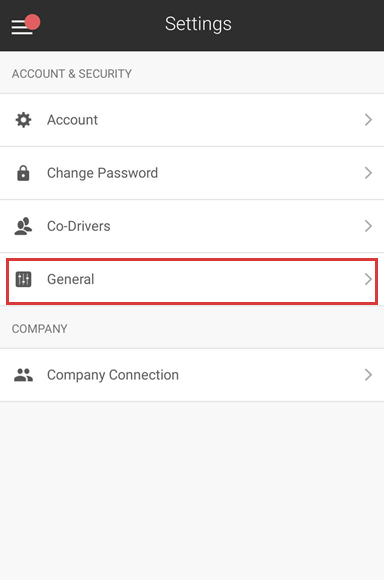Open General settings
The height and width of the screenshot is (580, 385).
click(x=192, y=281)
